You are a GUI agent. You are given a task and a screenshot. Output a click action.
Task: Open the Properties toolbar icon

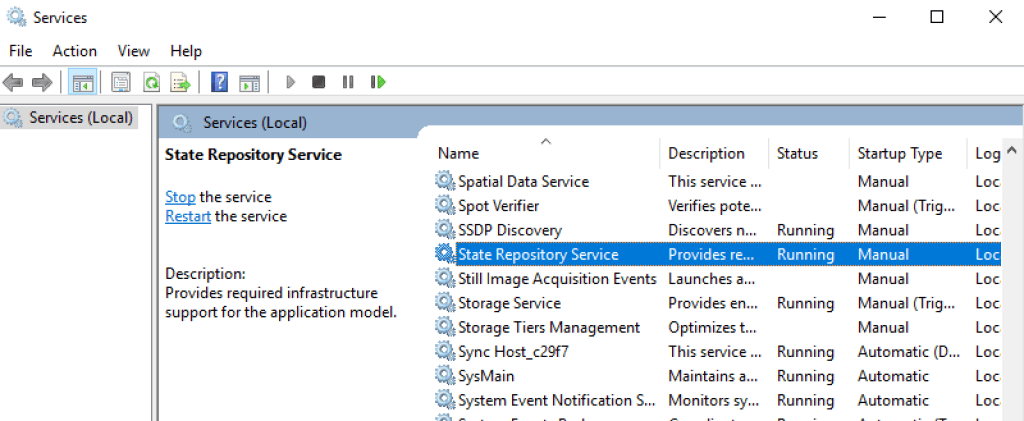click(x=121, y=82)
